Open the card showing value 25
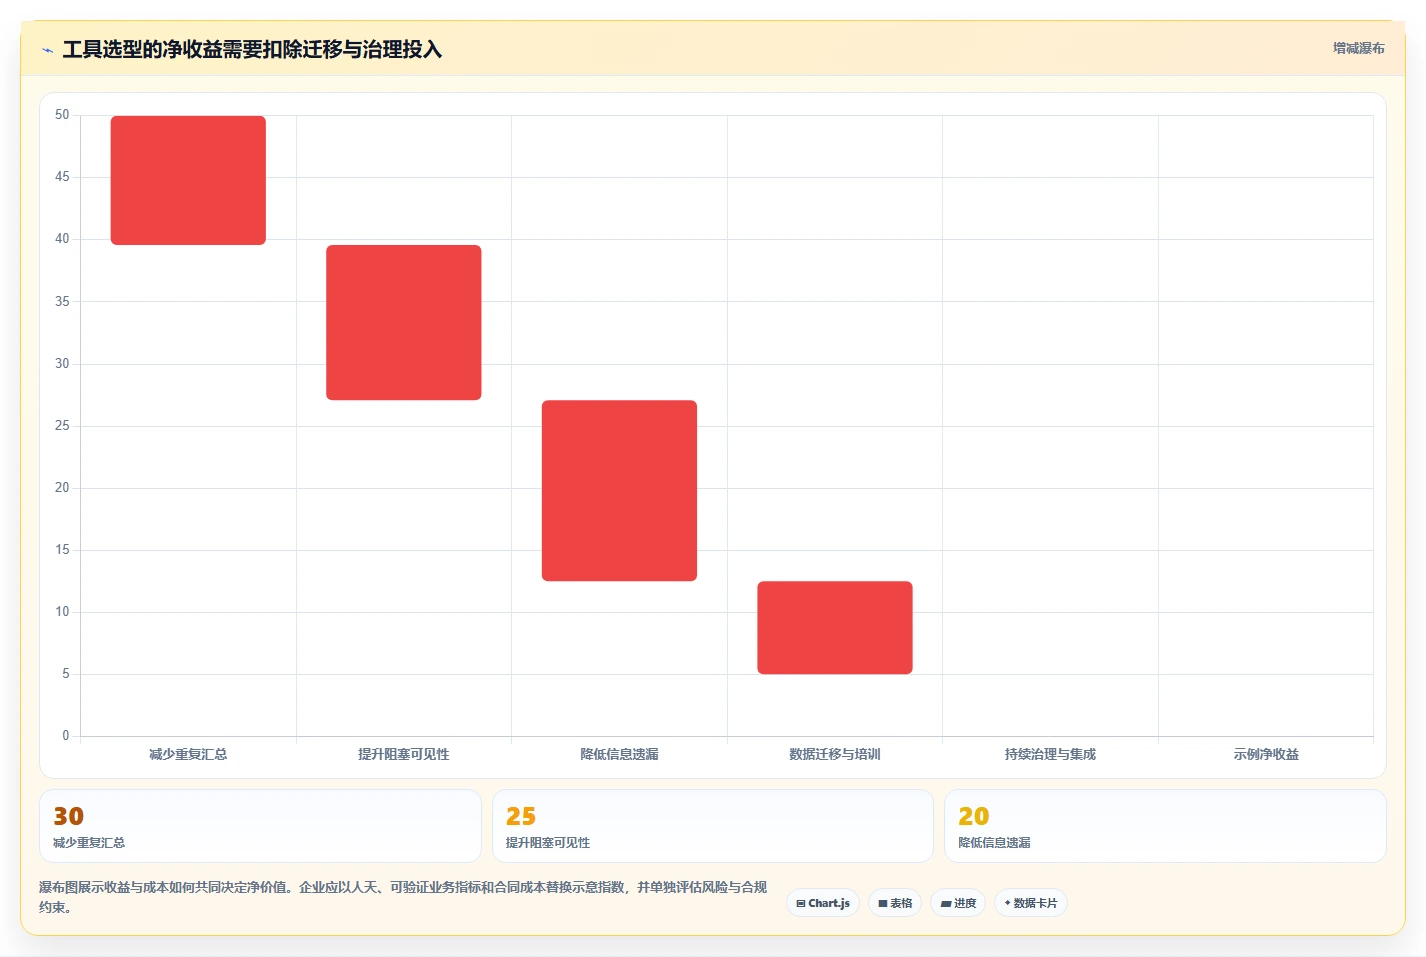 [x=713, y=826]
